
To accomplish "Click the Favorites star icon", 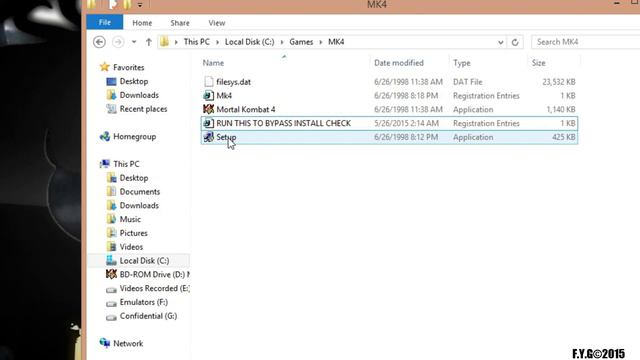I will (x=104, y=67).
